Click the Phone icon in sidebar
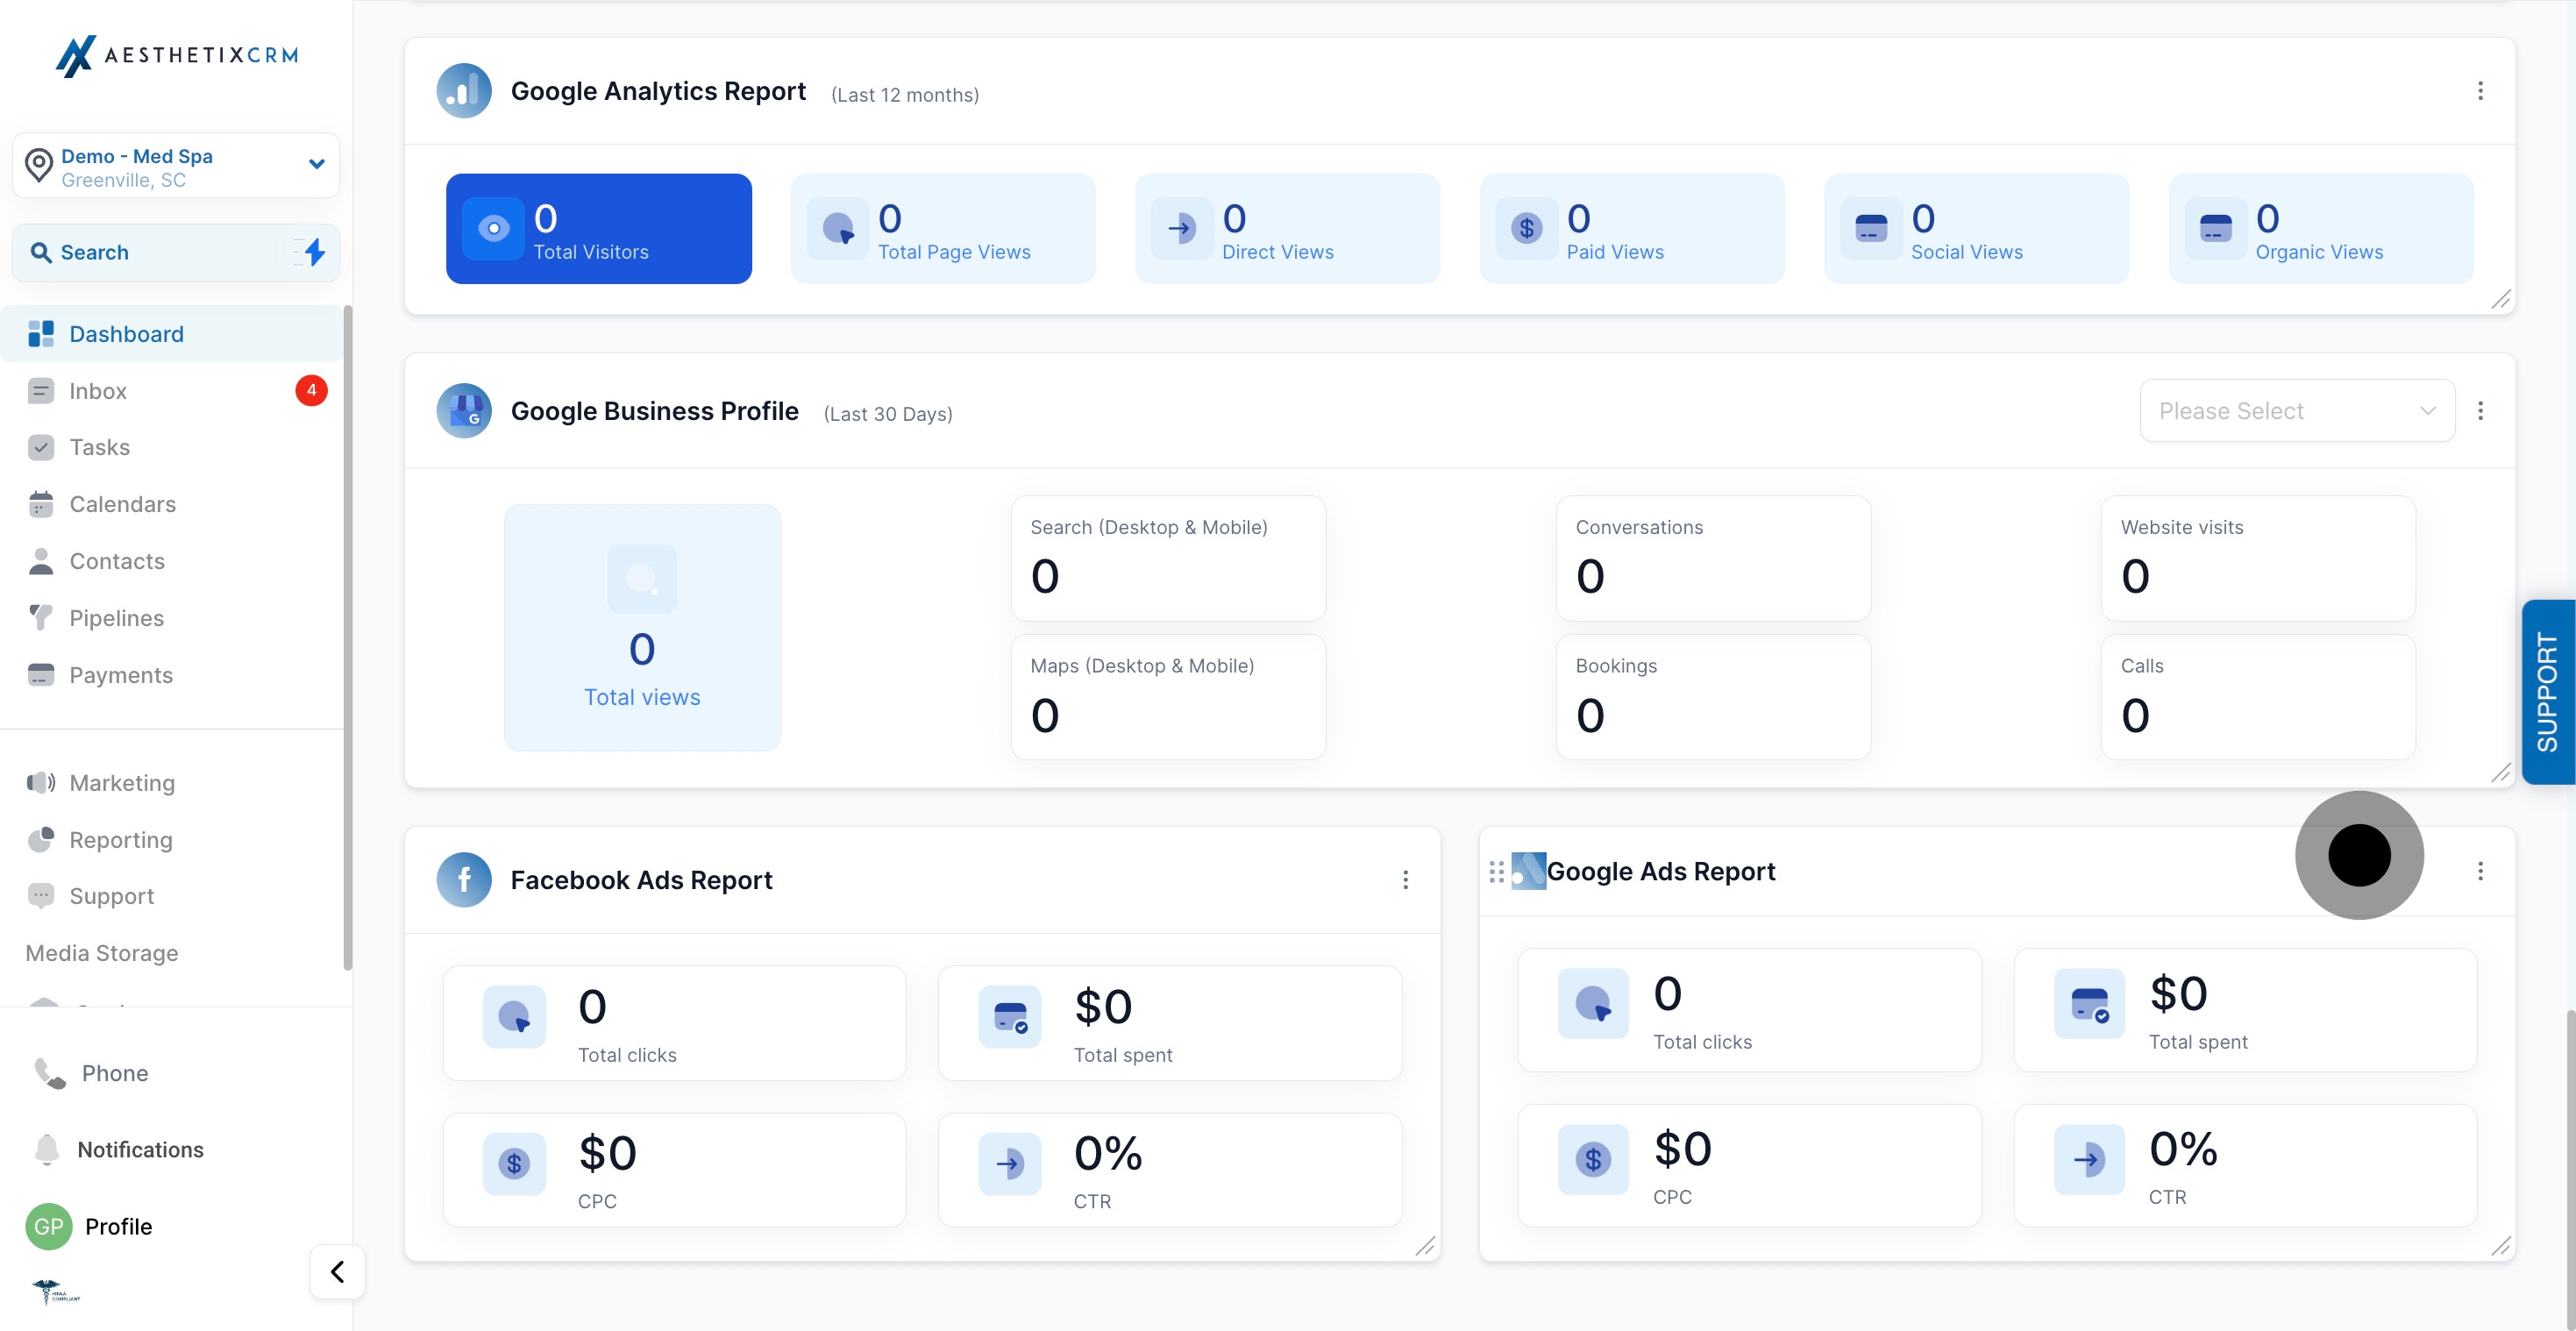Viewport: 2576px width, 1331px height. tap(49, 1073)
